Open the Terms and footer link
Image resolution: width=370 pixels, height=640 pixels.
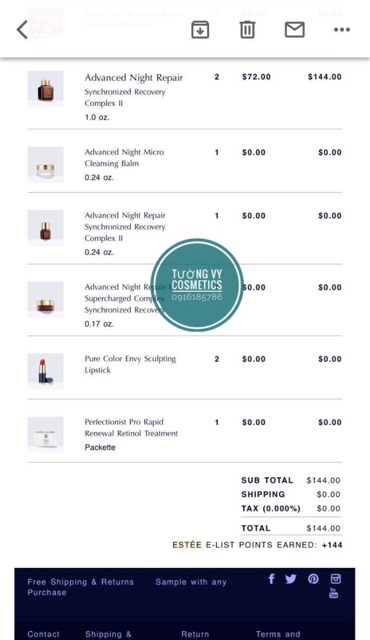point(278,634)
